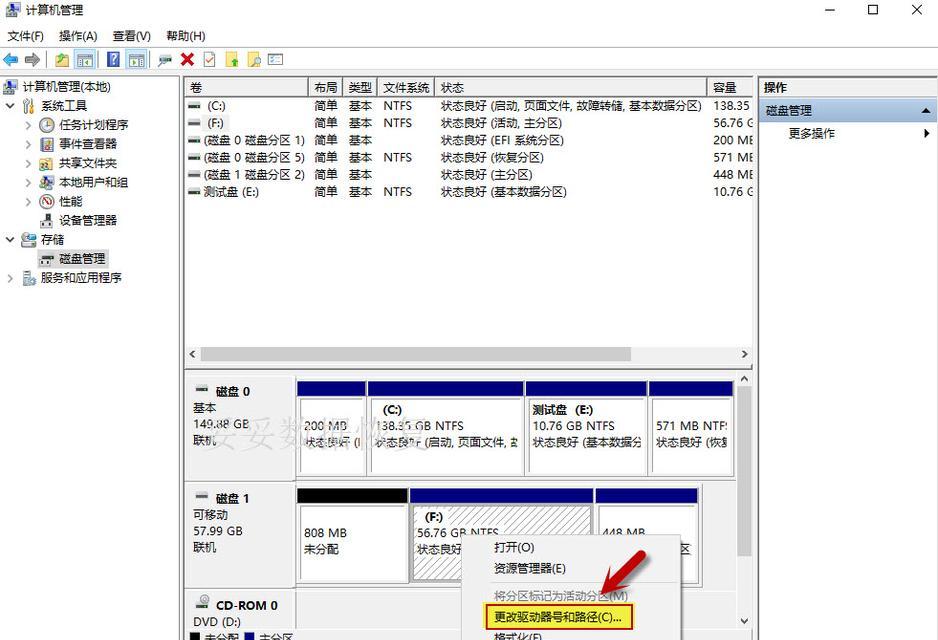Viewport: 938px width, 640px height.
Task: Expand the 本地用户和组 node
Action: (28, 183)
